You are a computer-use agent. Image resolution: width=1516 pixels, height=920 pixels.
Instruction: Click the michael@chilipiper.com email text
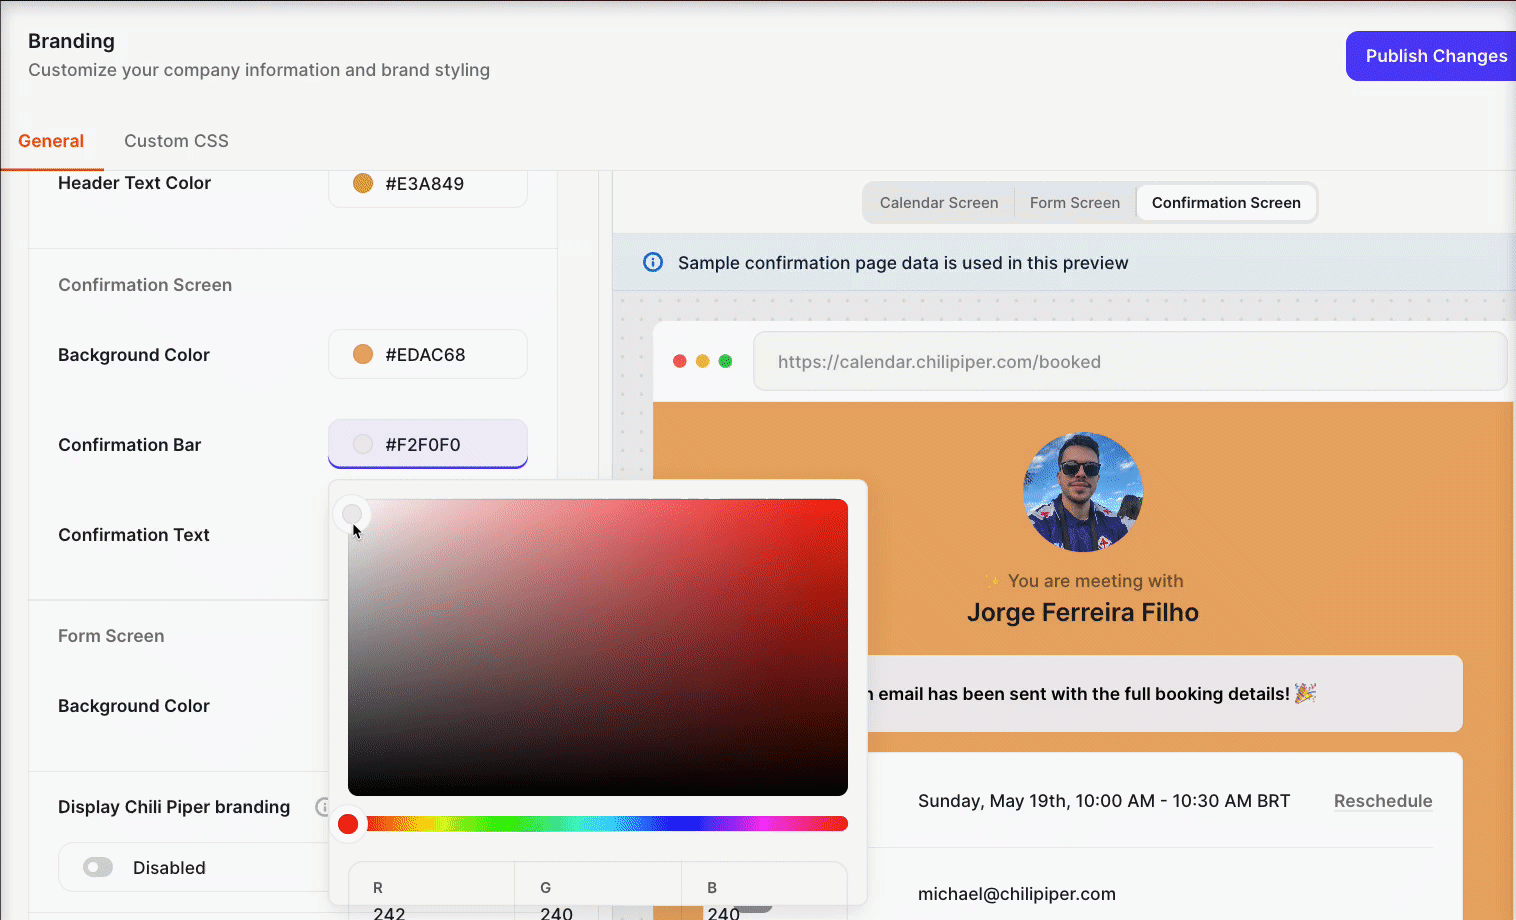[x=1017, y=894]
